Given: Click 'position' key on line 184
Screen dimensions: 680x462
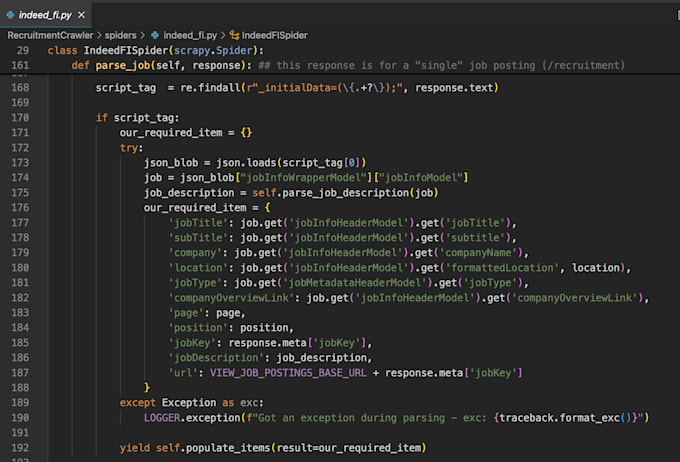Looking at the screenshot, I should [198, 328].
